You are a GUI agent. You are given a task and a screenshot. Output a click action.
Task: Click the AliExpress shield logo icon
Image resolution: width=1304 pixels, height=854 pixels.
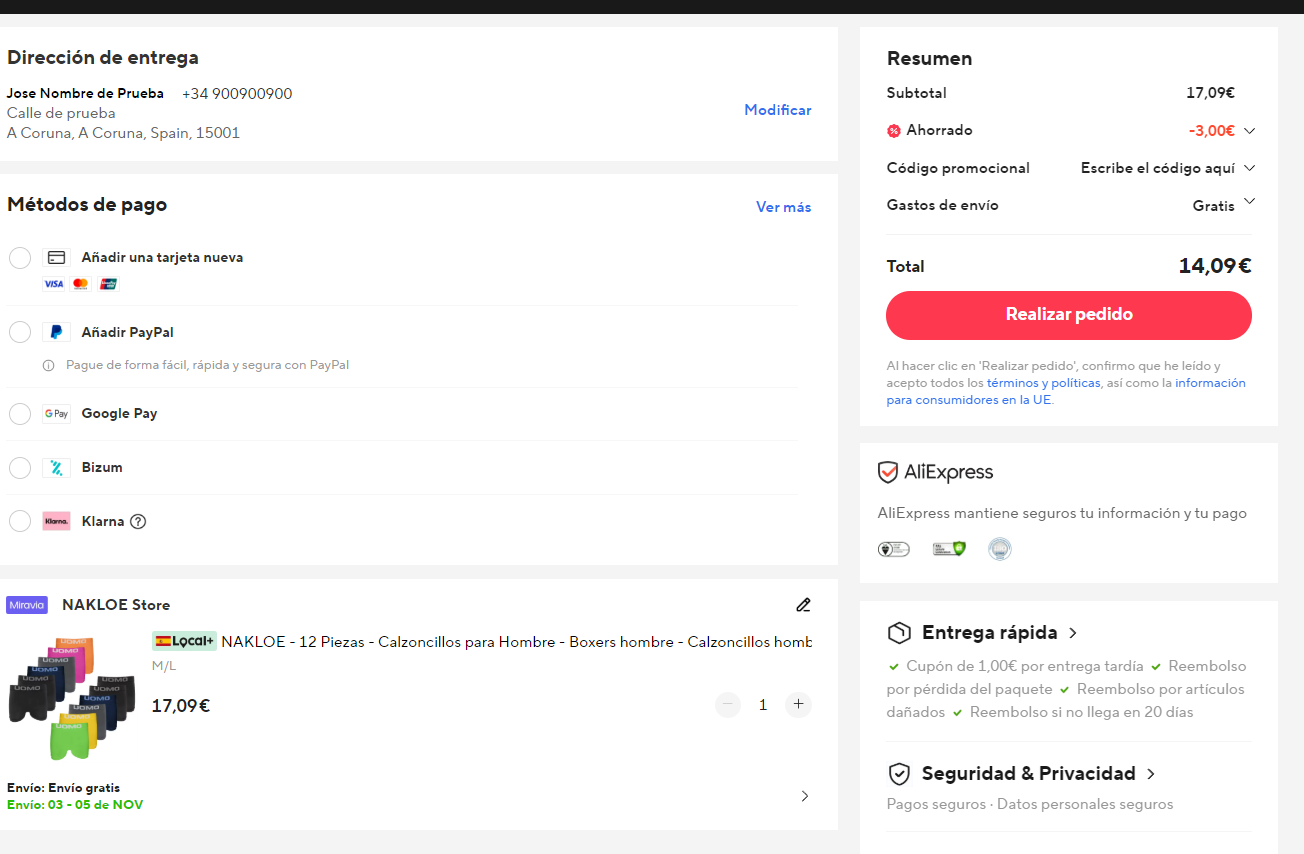pos(887,472)
